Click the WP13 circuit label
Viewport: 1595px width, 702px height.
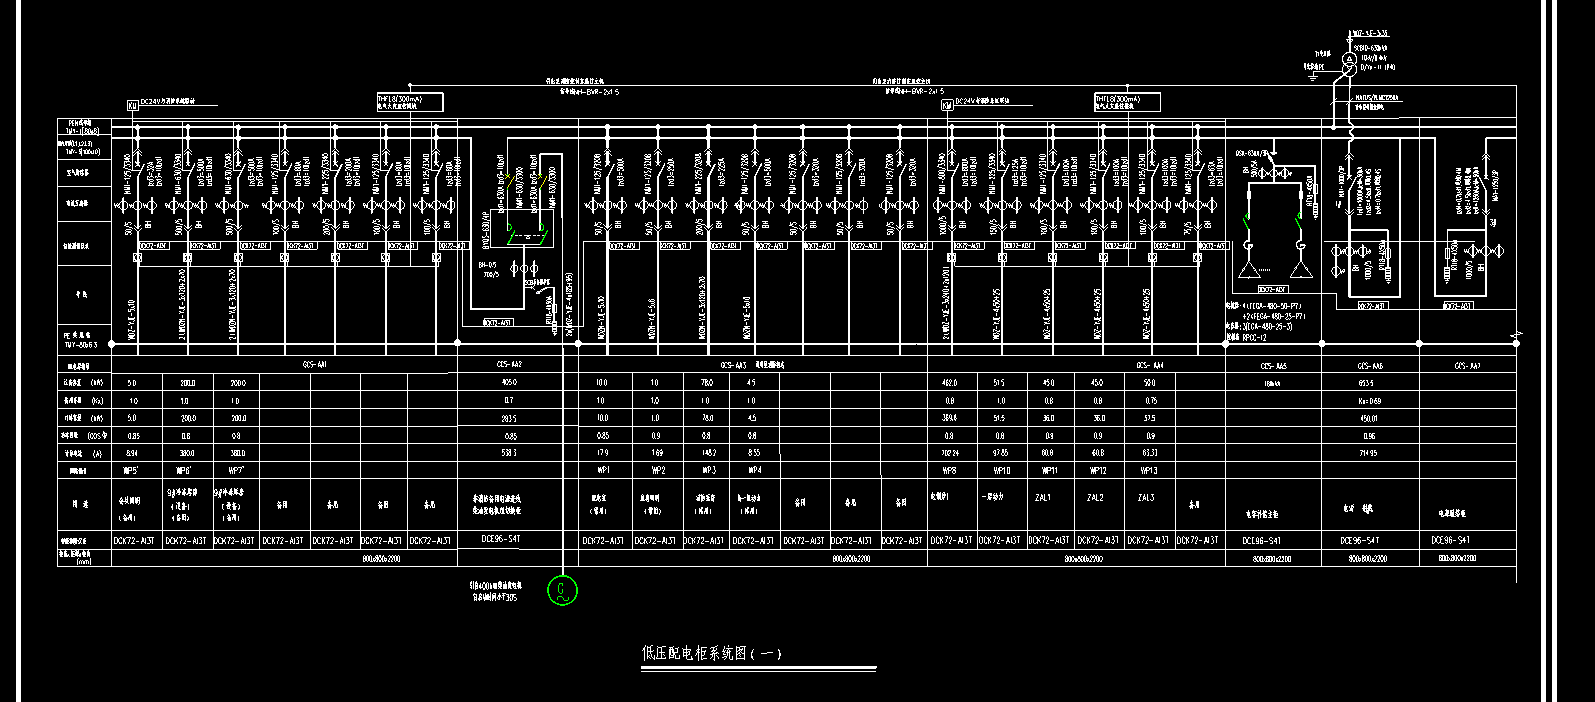click(x=1148, y=470)
